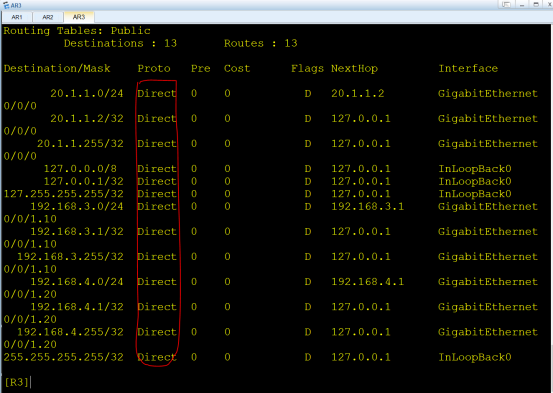This screenshot has height=393, width=553.
Task: Switch to the AR2 tab
Action: tap(48, 17)
